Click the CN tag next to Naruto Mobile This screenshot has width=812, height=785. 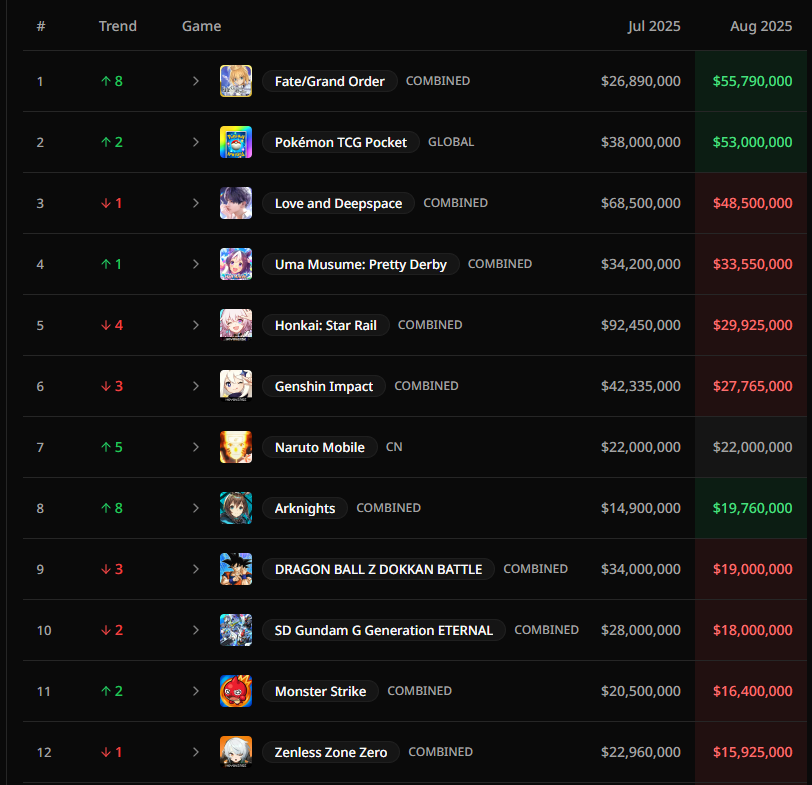click(x=394, y=447)
